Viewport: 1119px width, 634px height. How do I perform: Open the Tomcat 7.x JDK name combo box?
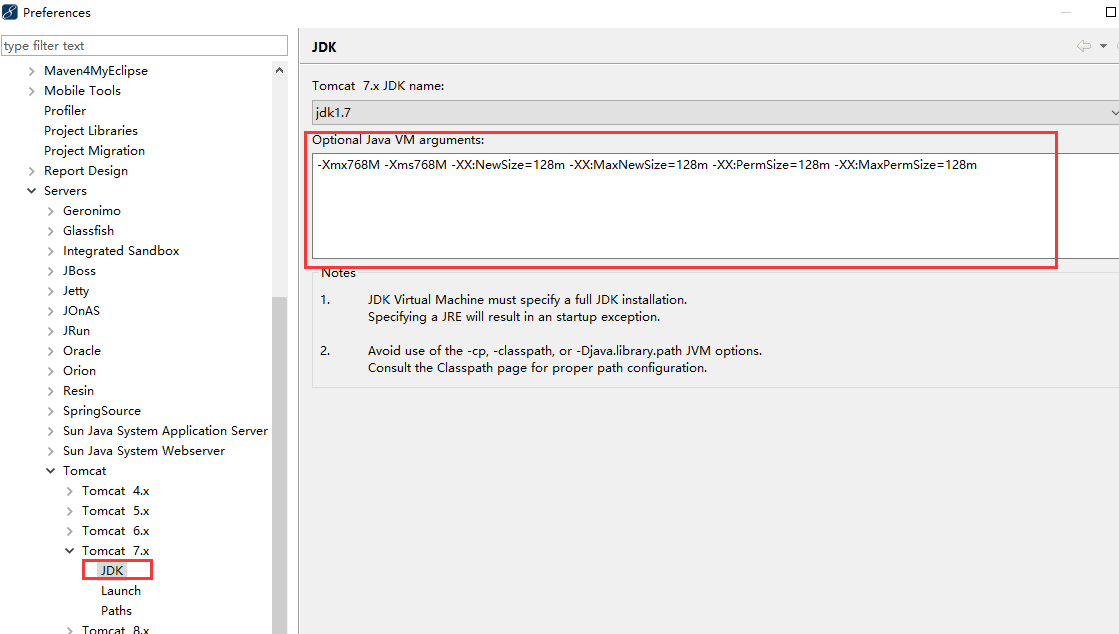pos(715,112)
